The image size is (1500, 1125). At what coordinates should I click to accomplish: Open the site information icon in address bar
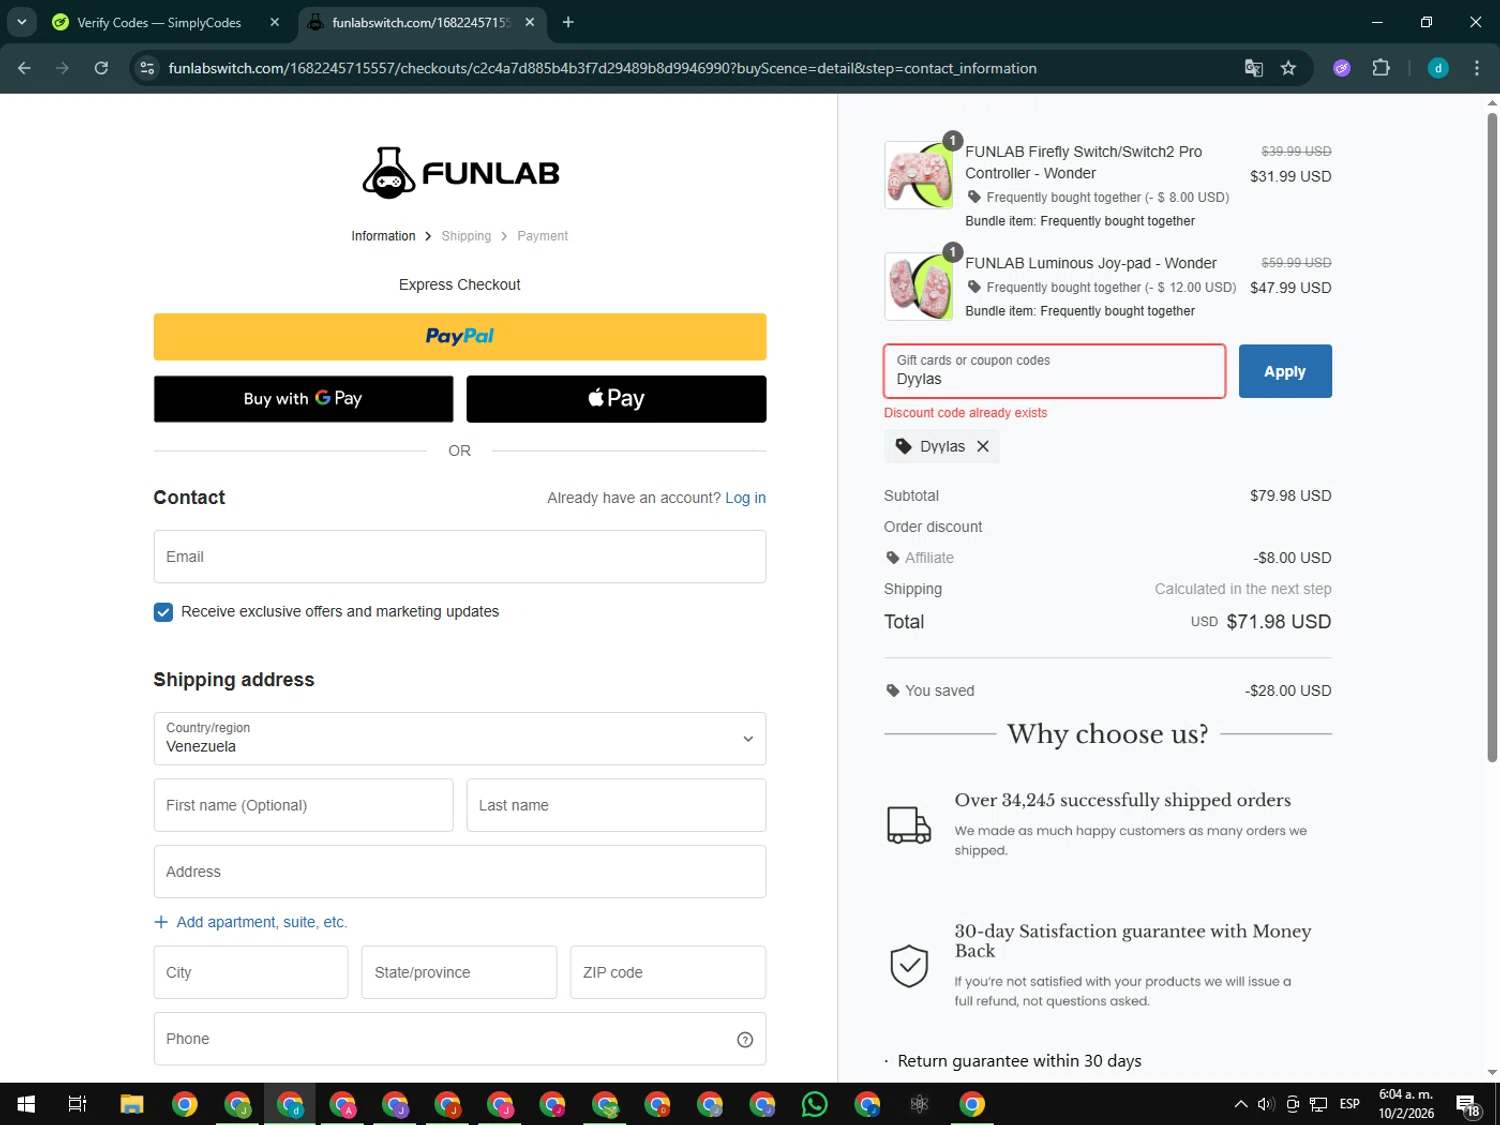147,68
